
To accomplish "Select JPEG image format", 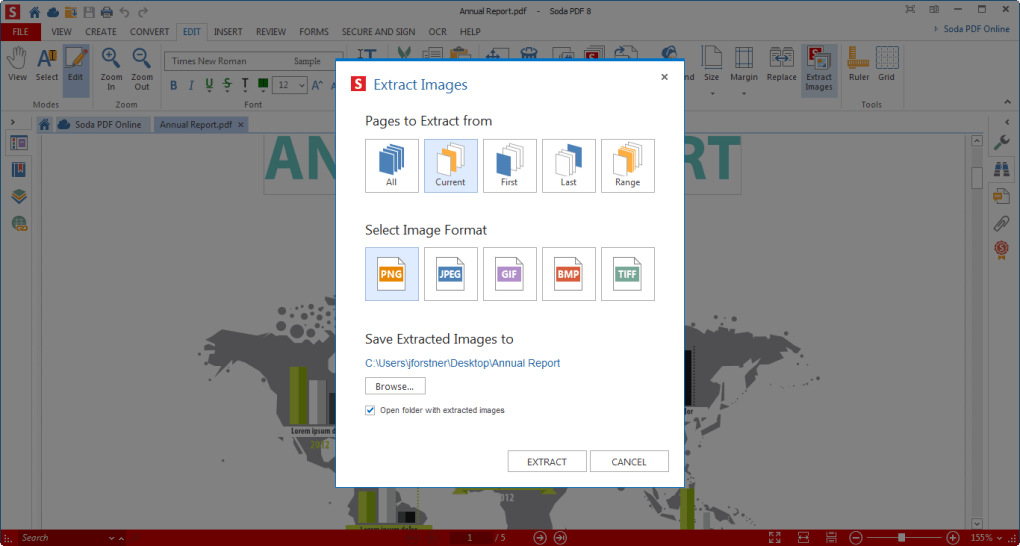I will [x=450, y=274].
